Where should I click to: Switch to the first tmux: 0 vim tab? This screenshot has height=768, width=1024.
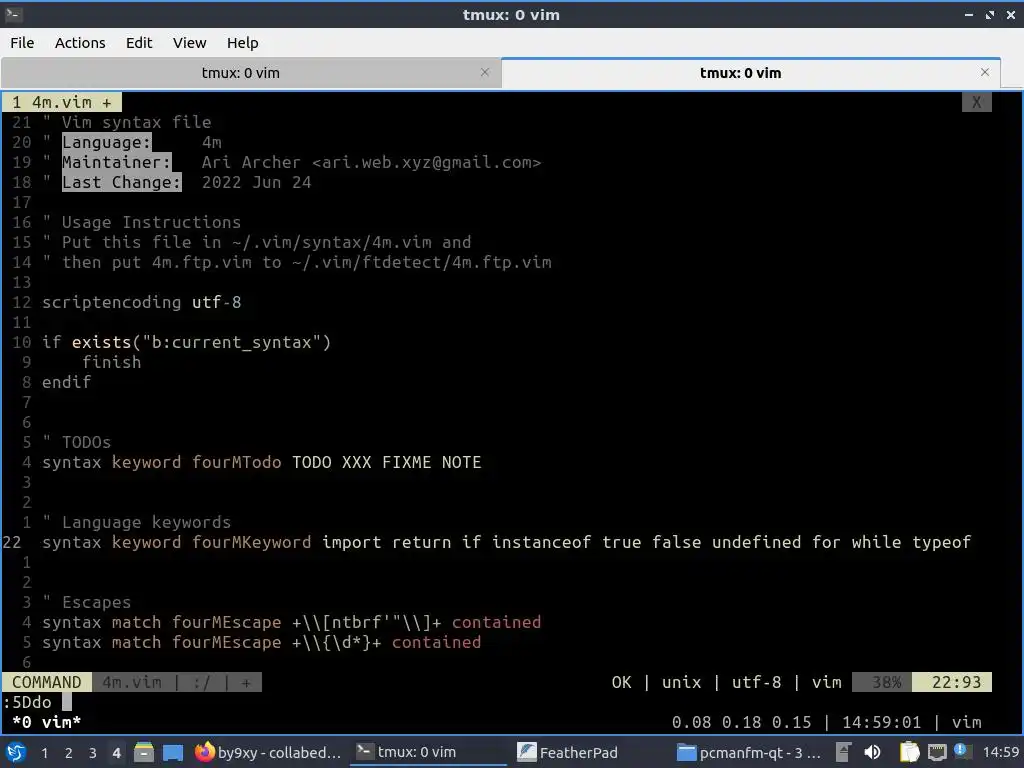click(240, 72)
